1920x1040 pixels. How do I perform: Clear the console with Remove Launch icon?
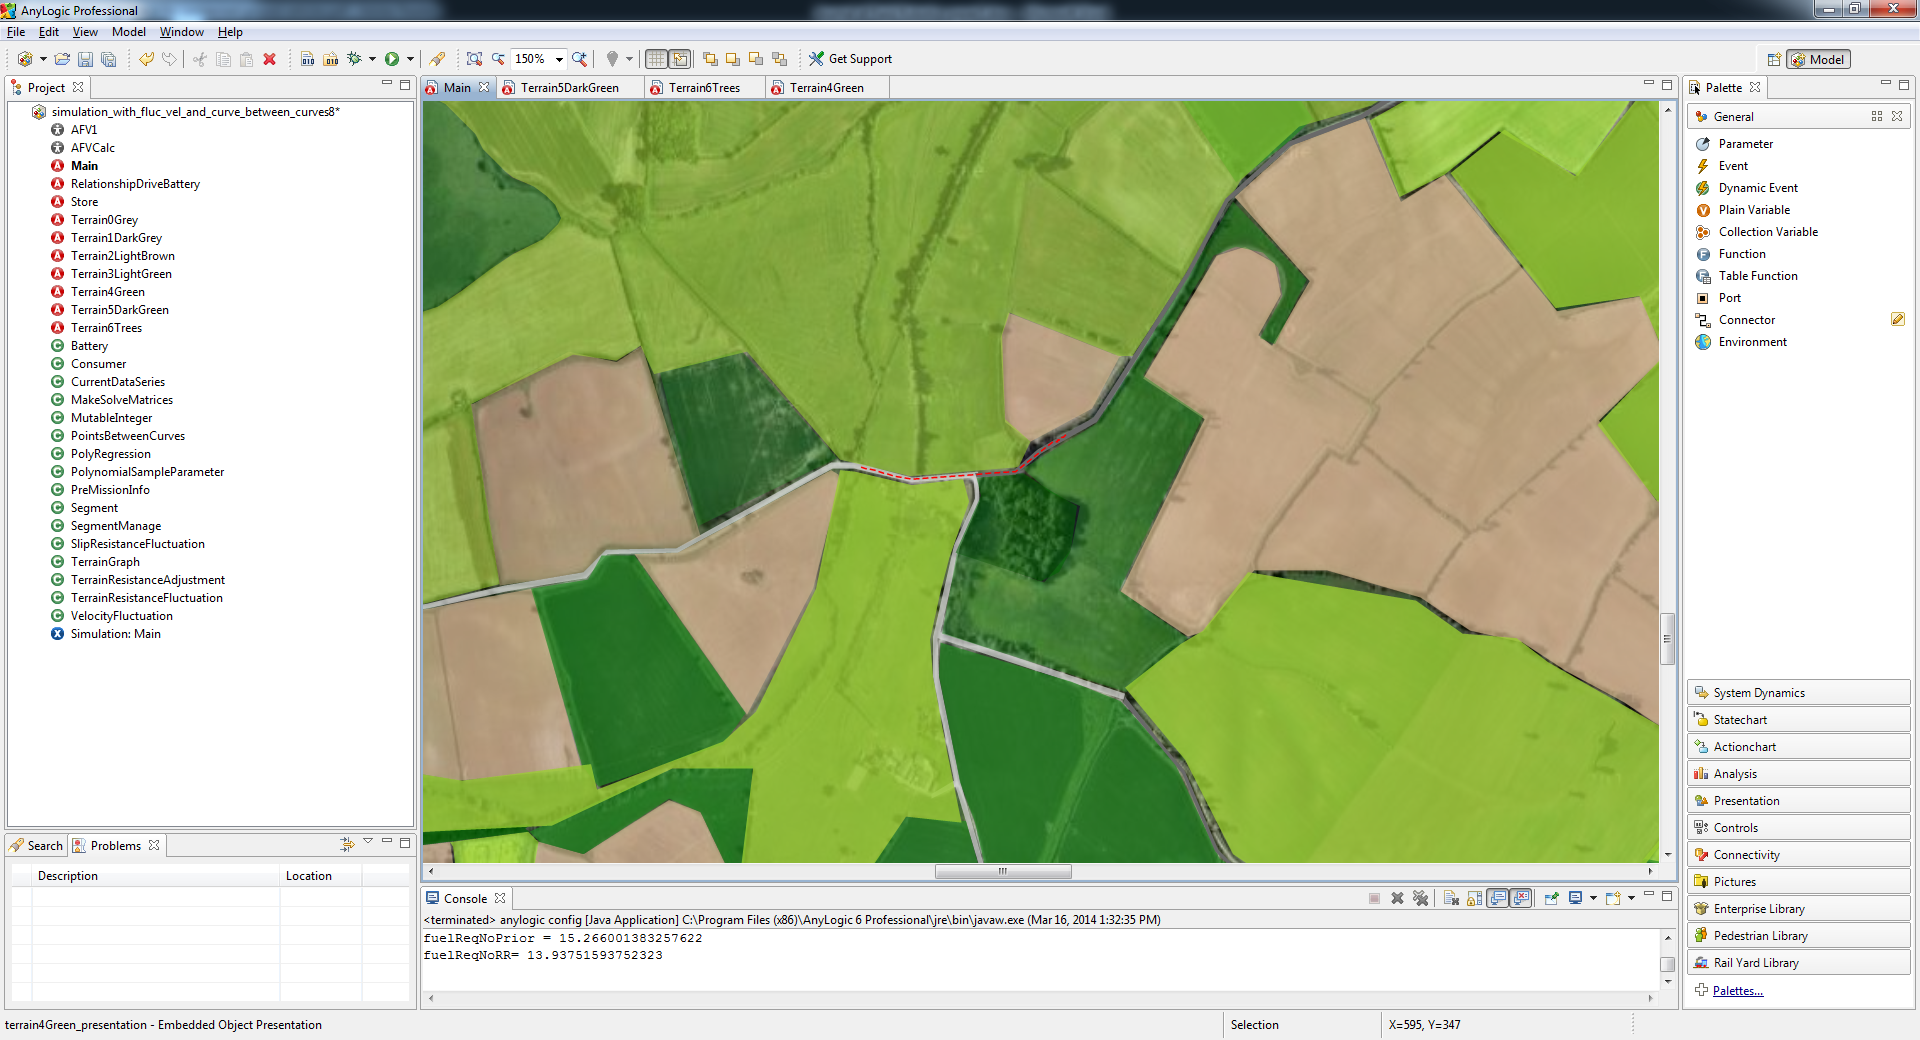(1397, 898)
